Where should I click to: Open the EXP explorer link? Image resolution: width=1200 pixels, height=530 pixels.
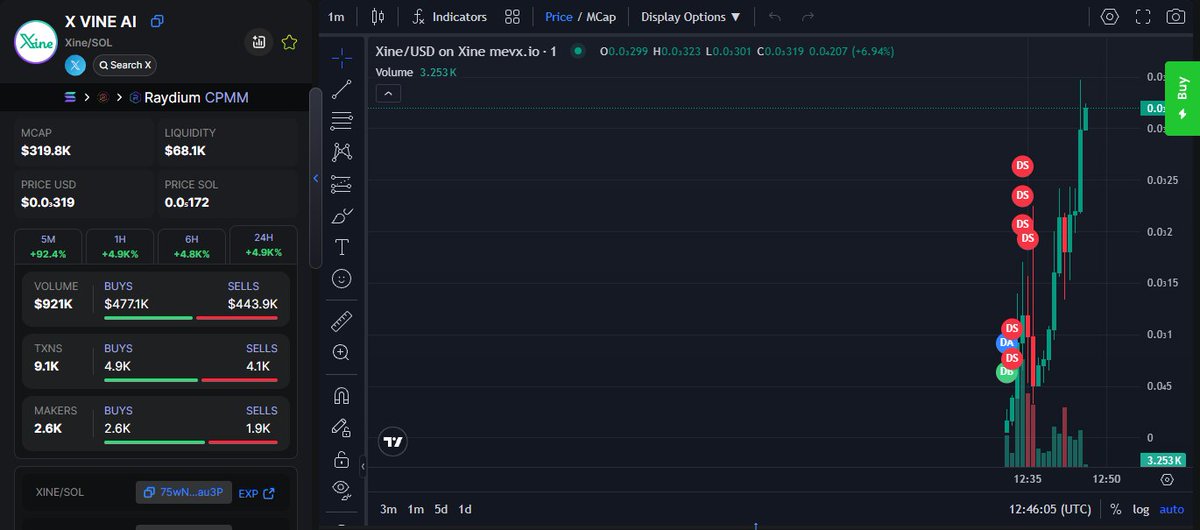(x=256, y=493)
